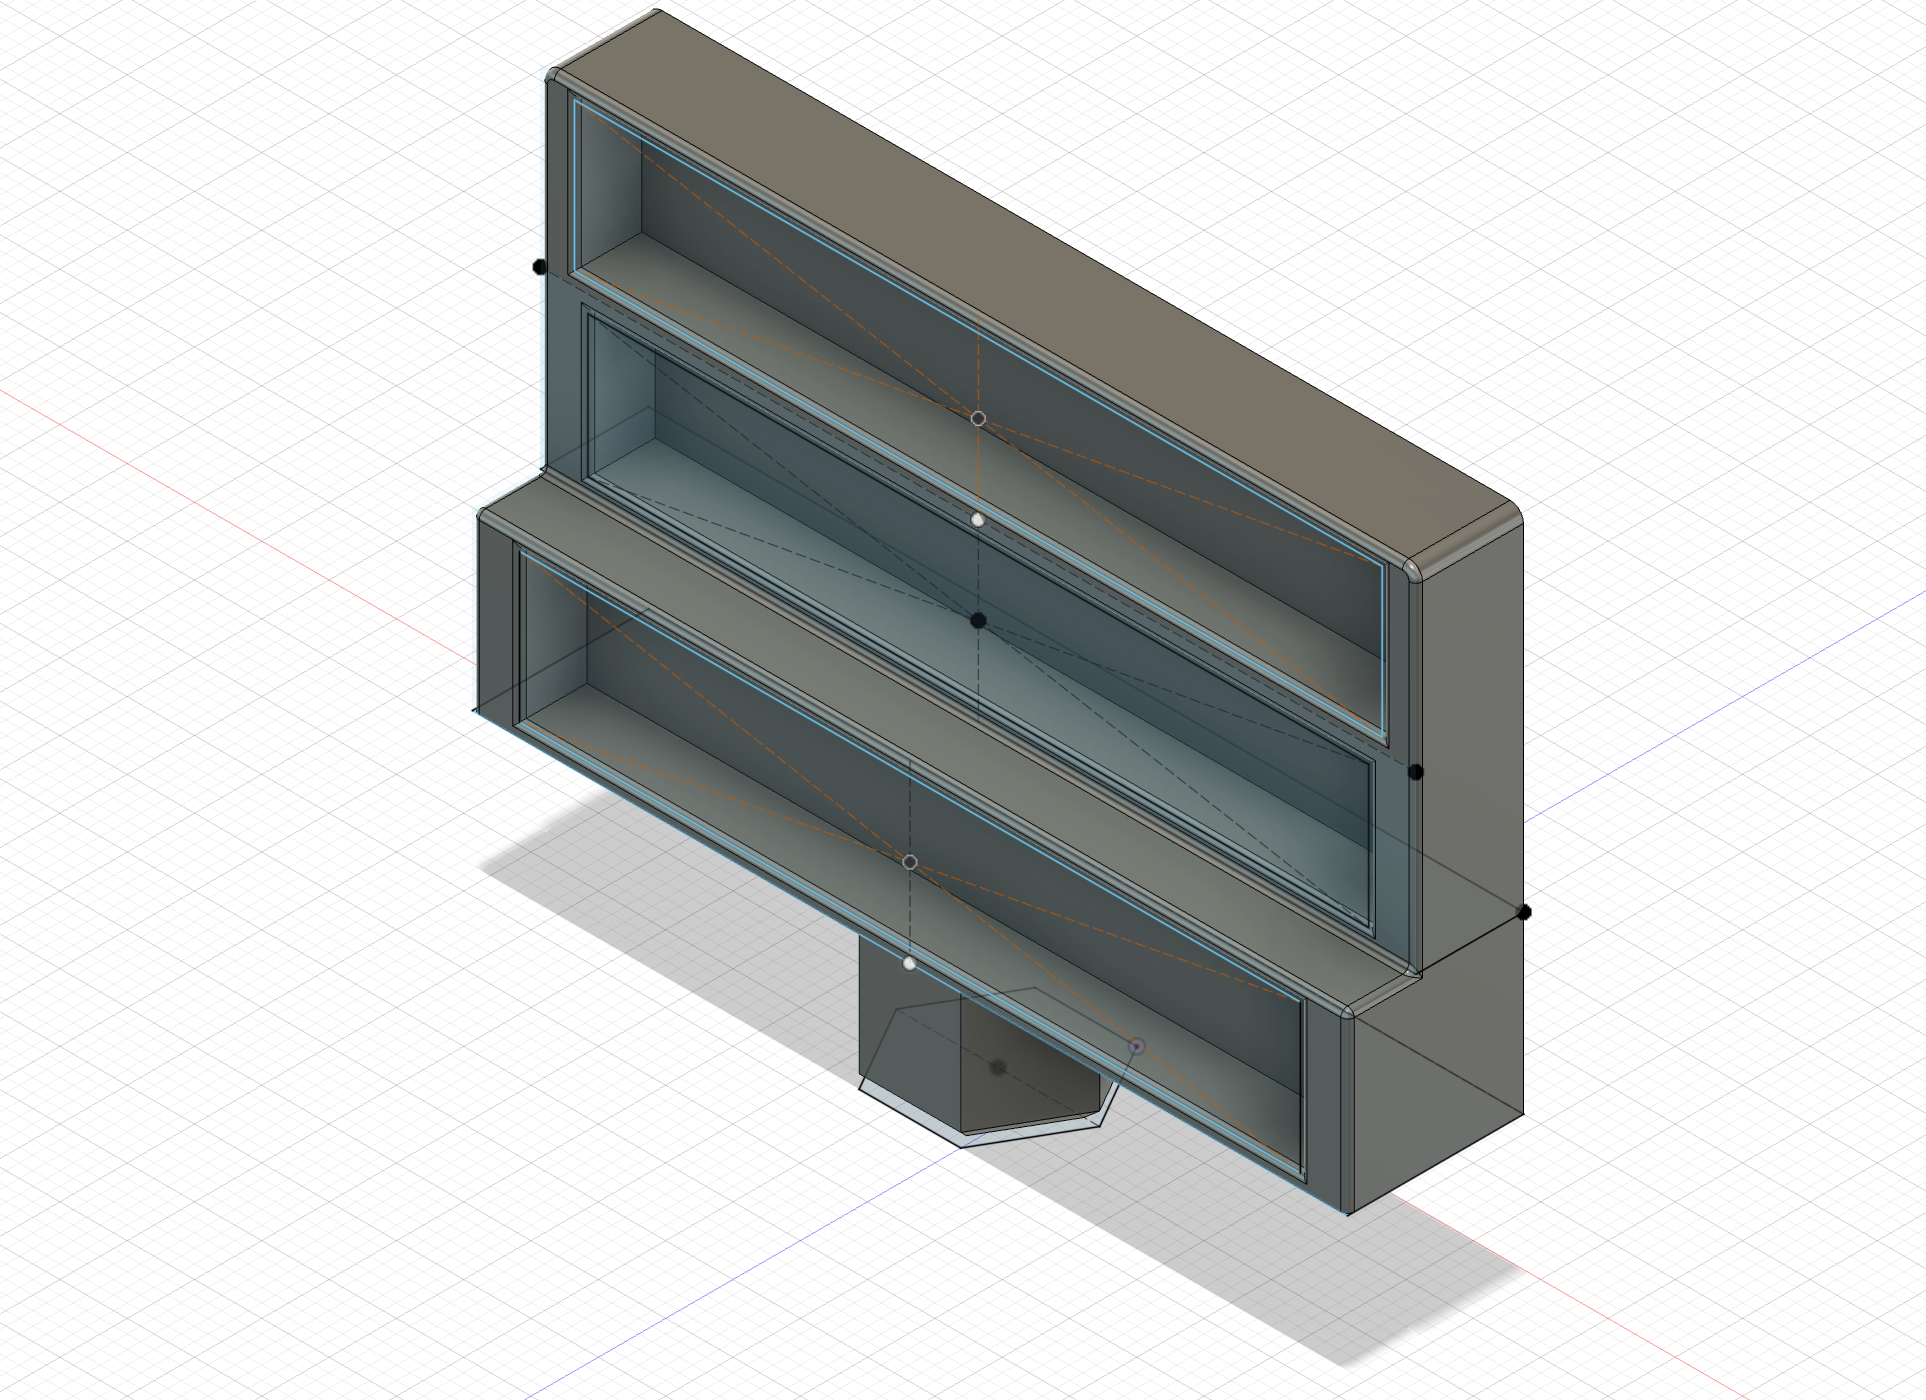Click the white handle above the hexagonal pedestal

(x=909, y=963)
